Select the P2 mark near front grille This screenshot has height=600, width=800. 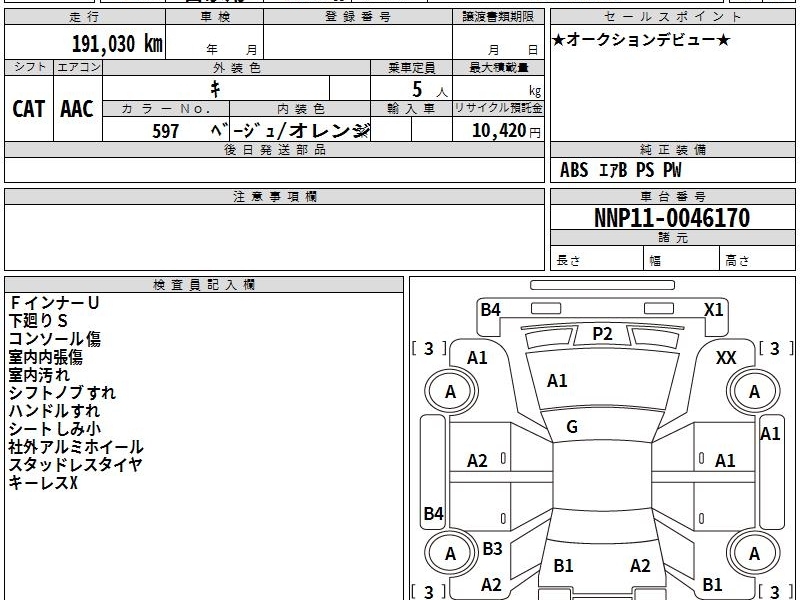tap(602, 334)
